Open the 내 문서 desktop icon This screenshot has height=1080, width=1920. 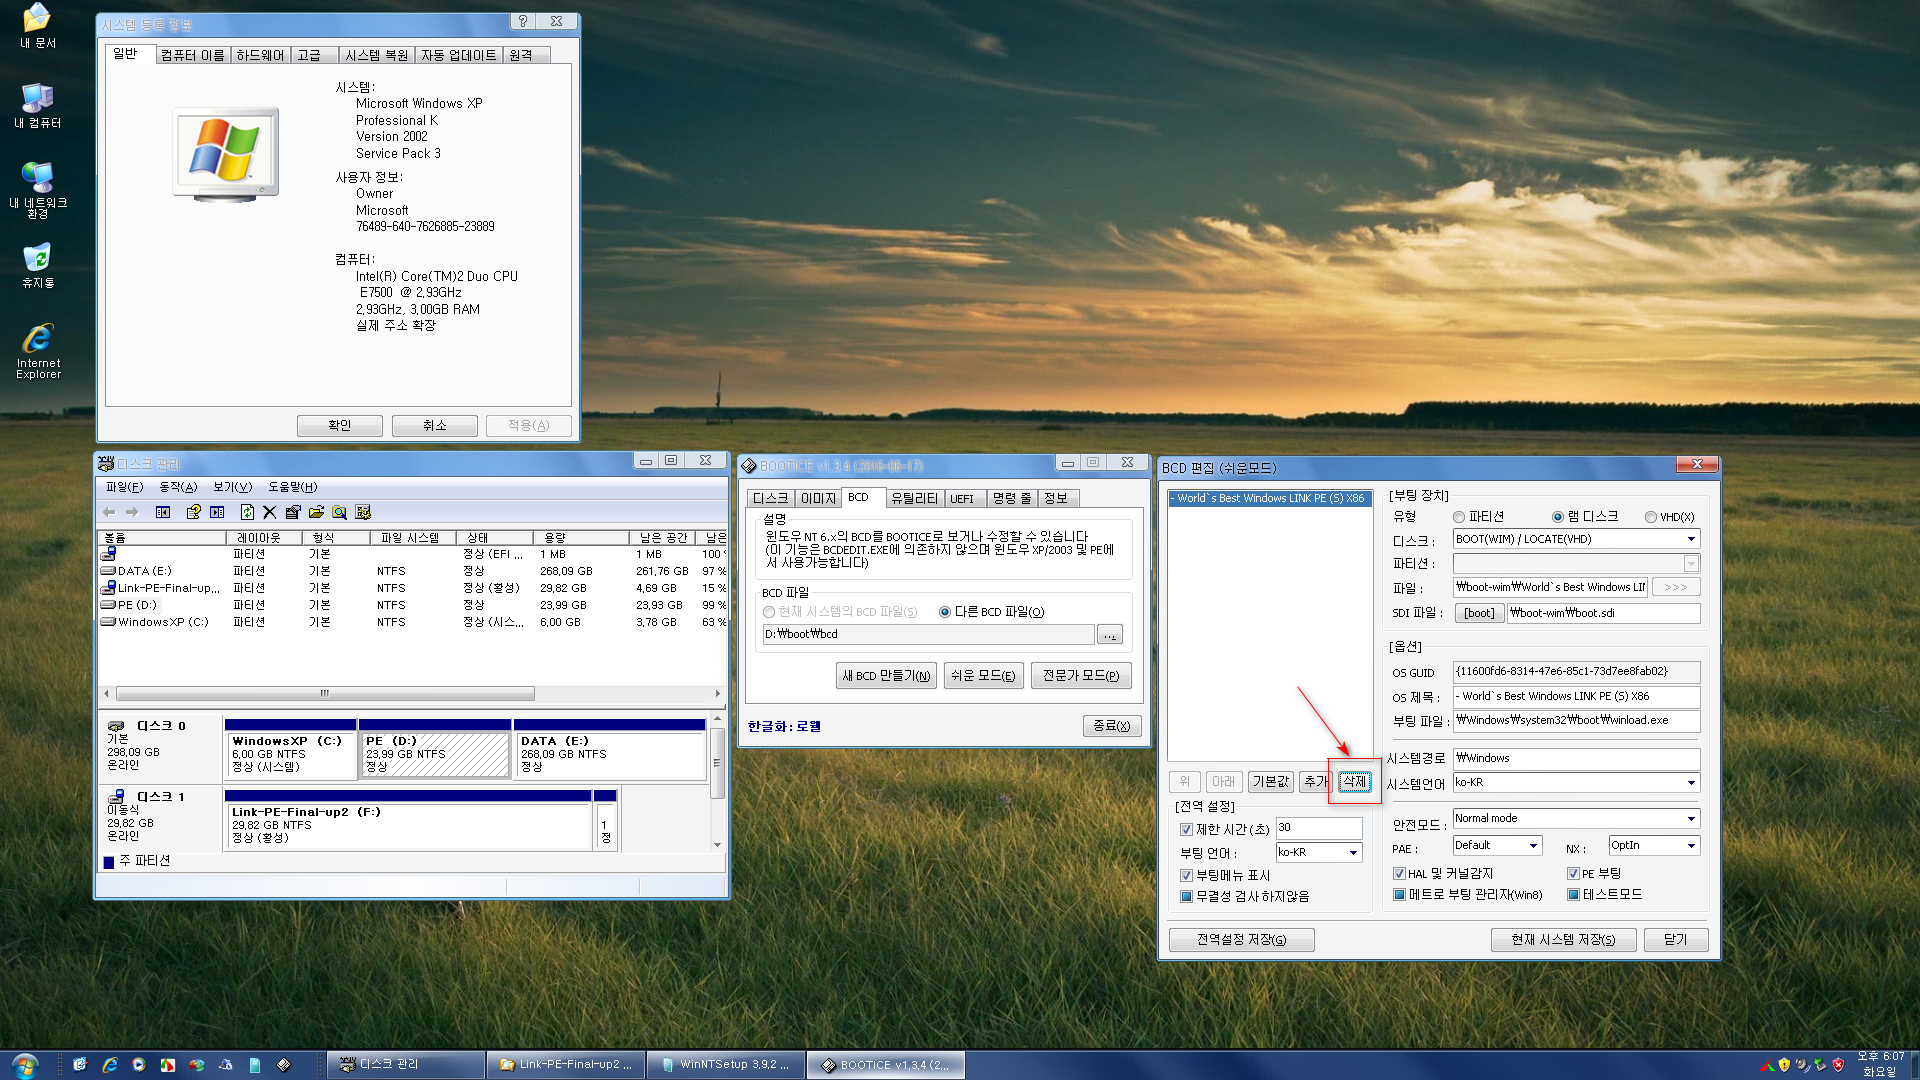[x=38, y=27]
